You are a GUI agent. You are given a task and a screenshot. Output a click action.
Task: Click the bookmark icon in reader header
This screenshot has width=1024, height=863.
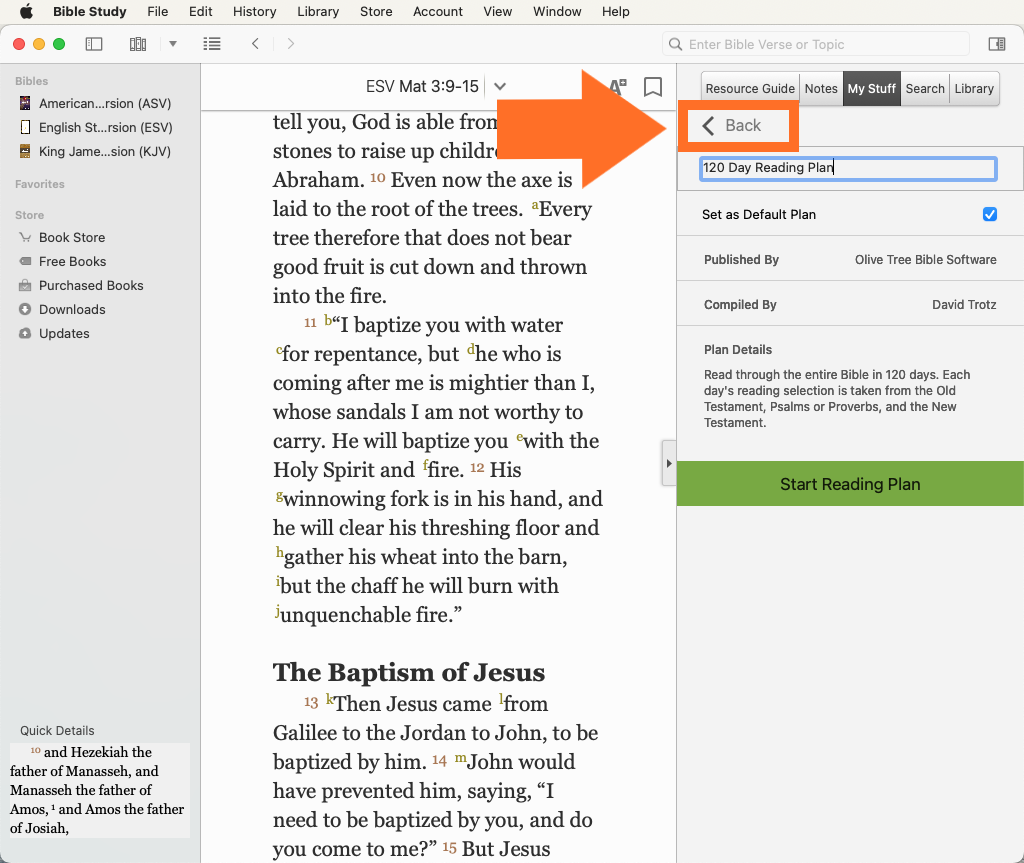(653, 87)
